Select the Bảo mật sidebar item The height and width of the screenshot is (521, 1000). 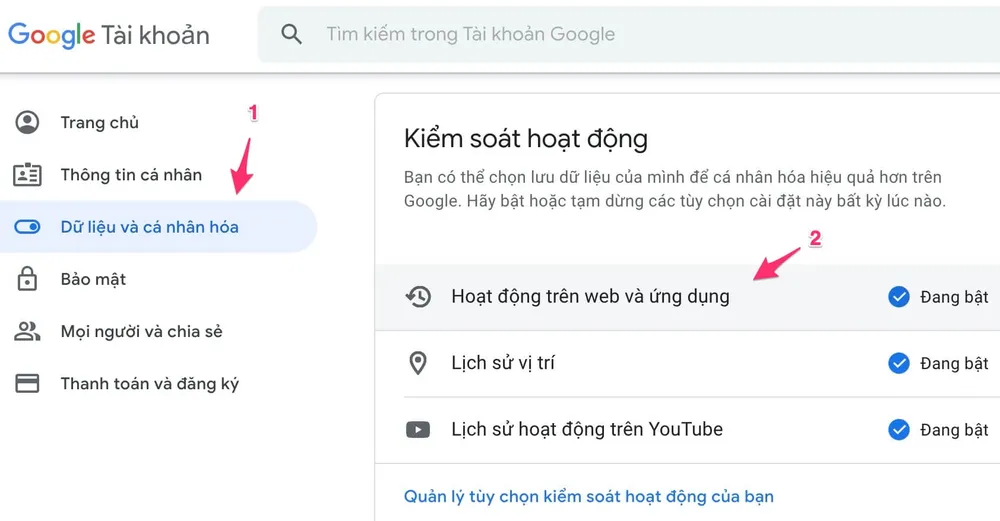pyautogui.click(x=93, y=279)
